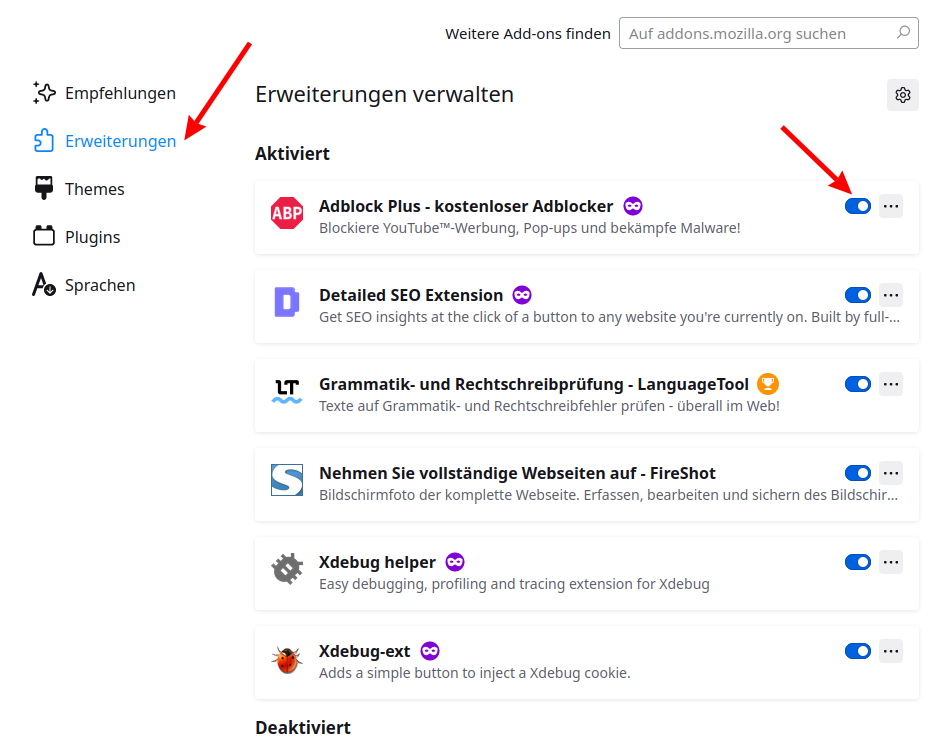Click the search magnifier icon

point(903,33)
